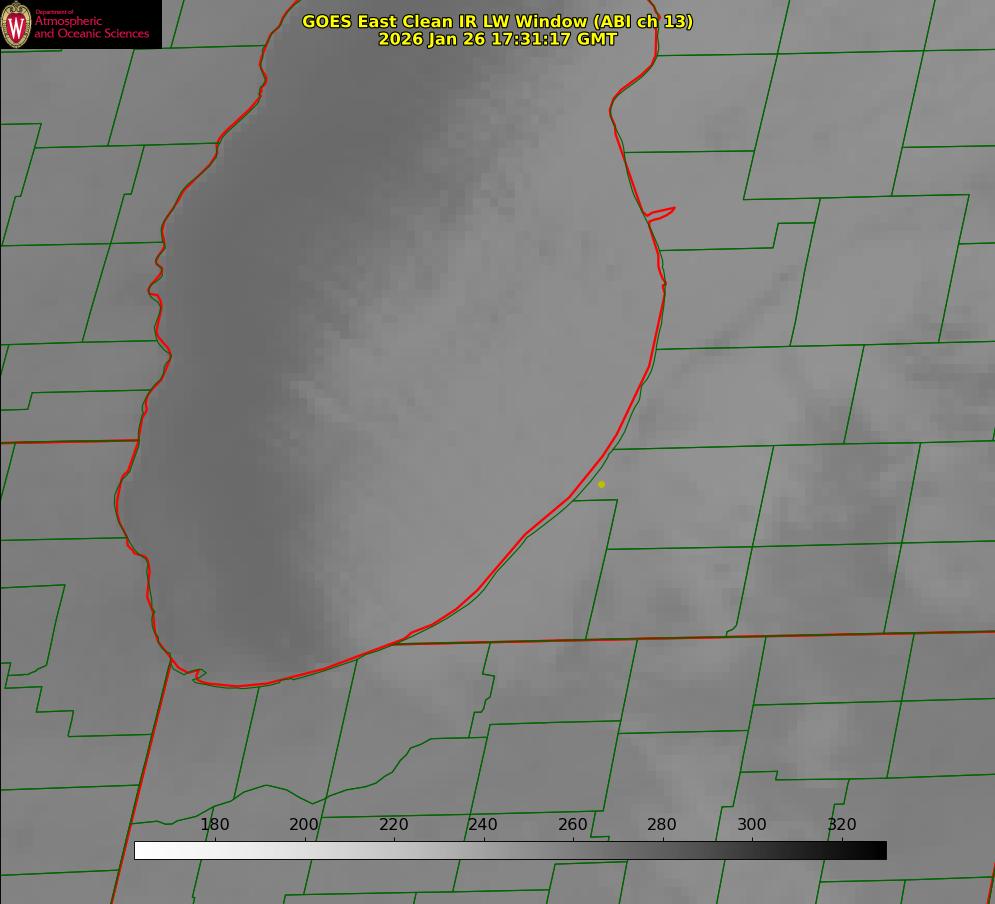Image resolution: width=995 pixels, height=904 pixels.
Task: Click the '2026 Jan 26 17:31:17 GMT' timestamp
Action: 498,39
